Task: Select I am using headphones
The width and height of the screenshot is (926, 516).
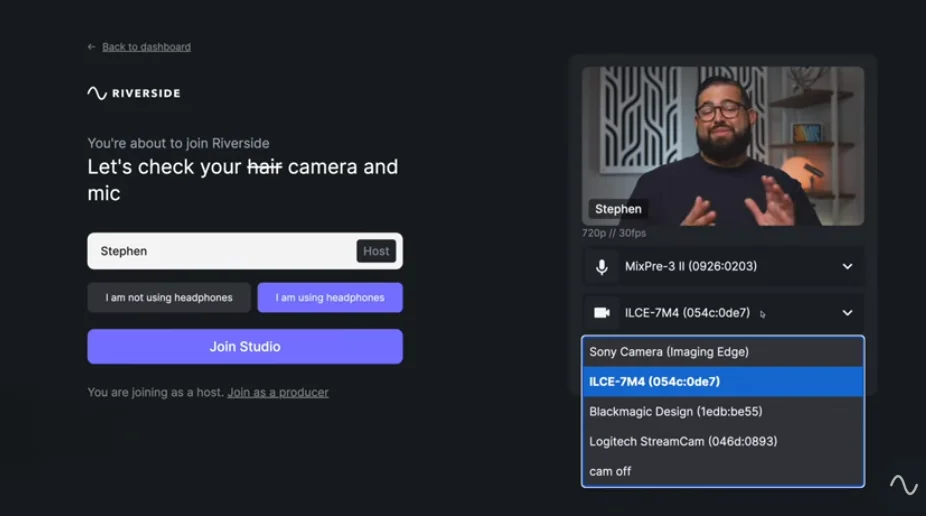Action: pyautogui.click(x=330, y=298)
